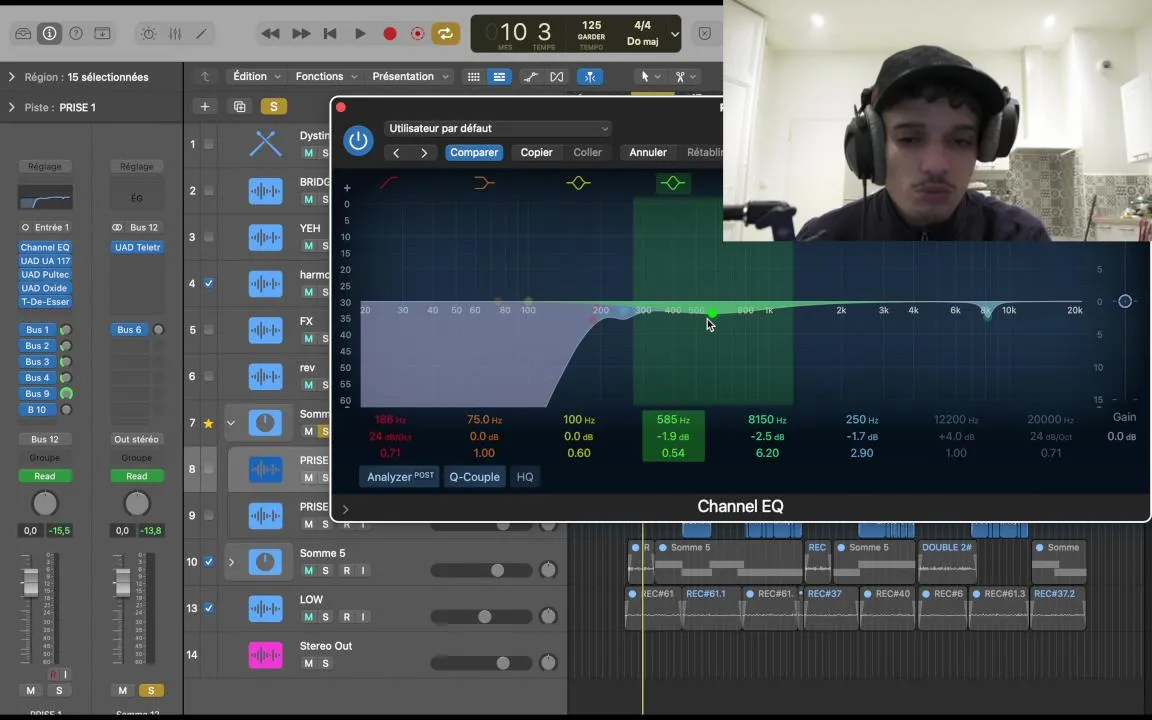Toggle the Q-Couple button

click(475, 477)
